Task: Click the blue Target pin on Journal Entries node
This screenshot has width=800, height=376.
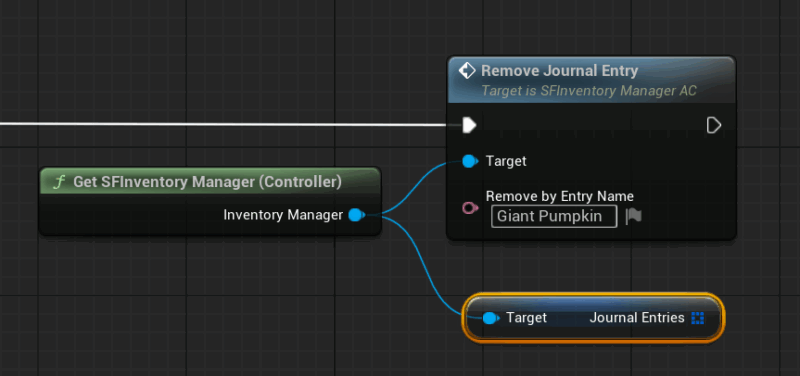Action: point(491,318)
